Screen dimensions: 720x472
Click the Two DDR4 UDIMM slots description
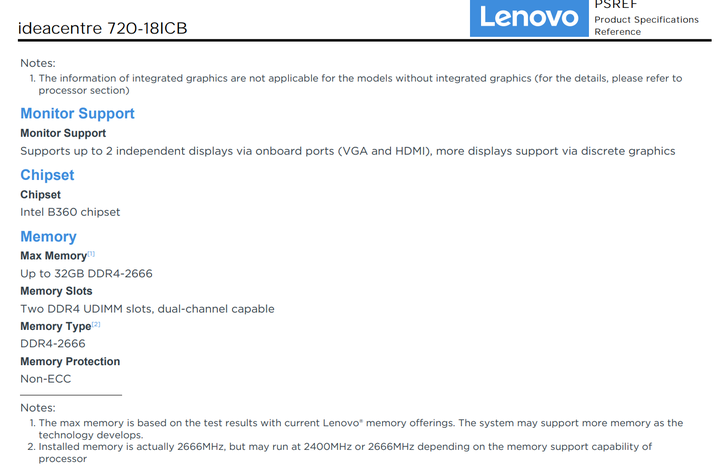coord(147,309)
